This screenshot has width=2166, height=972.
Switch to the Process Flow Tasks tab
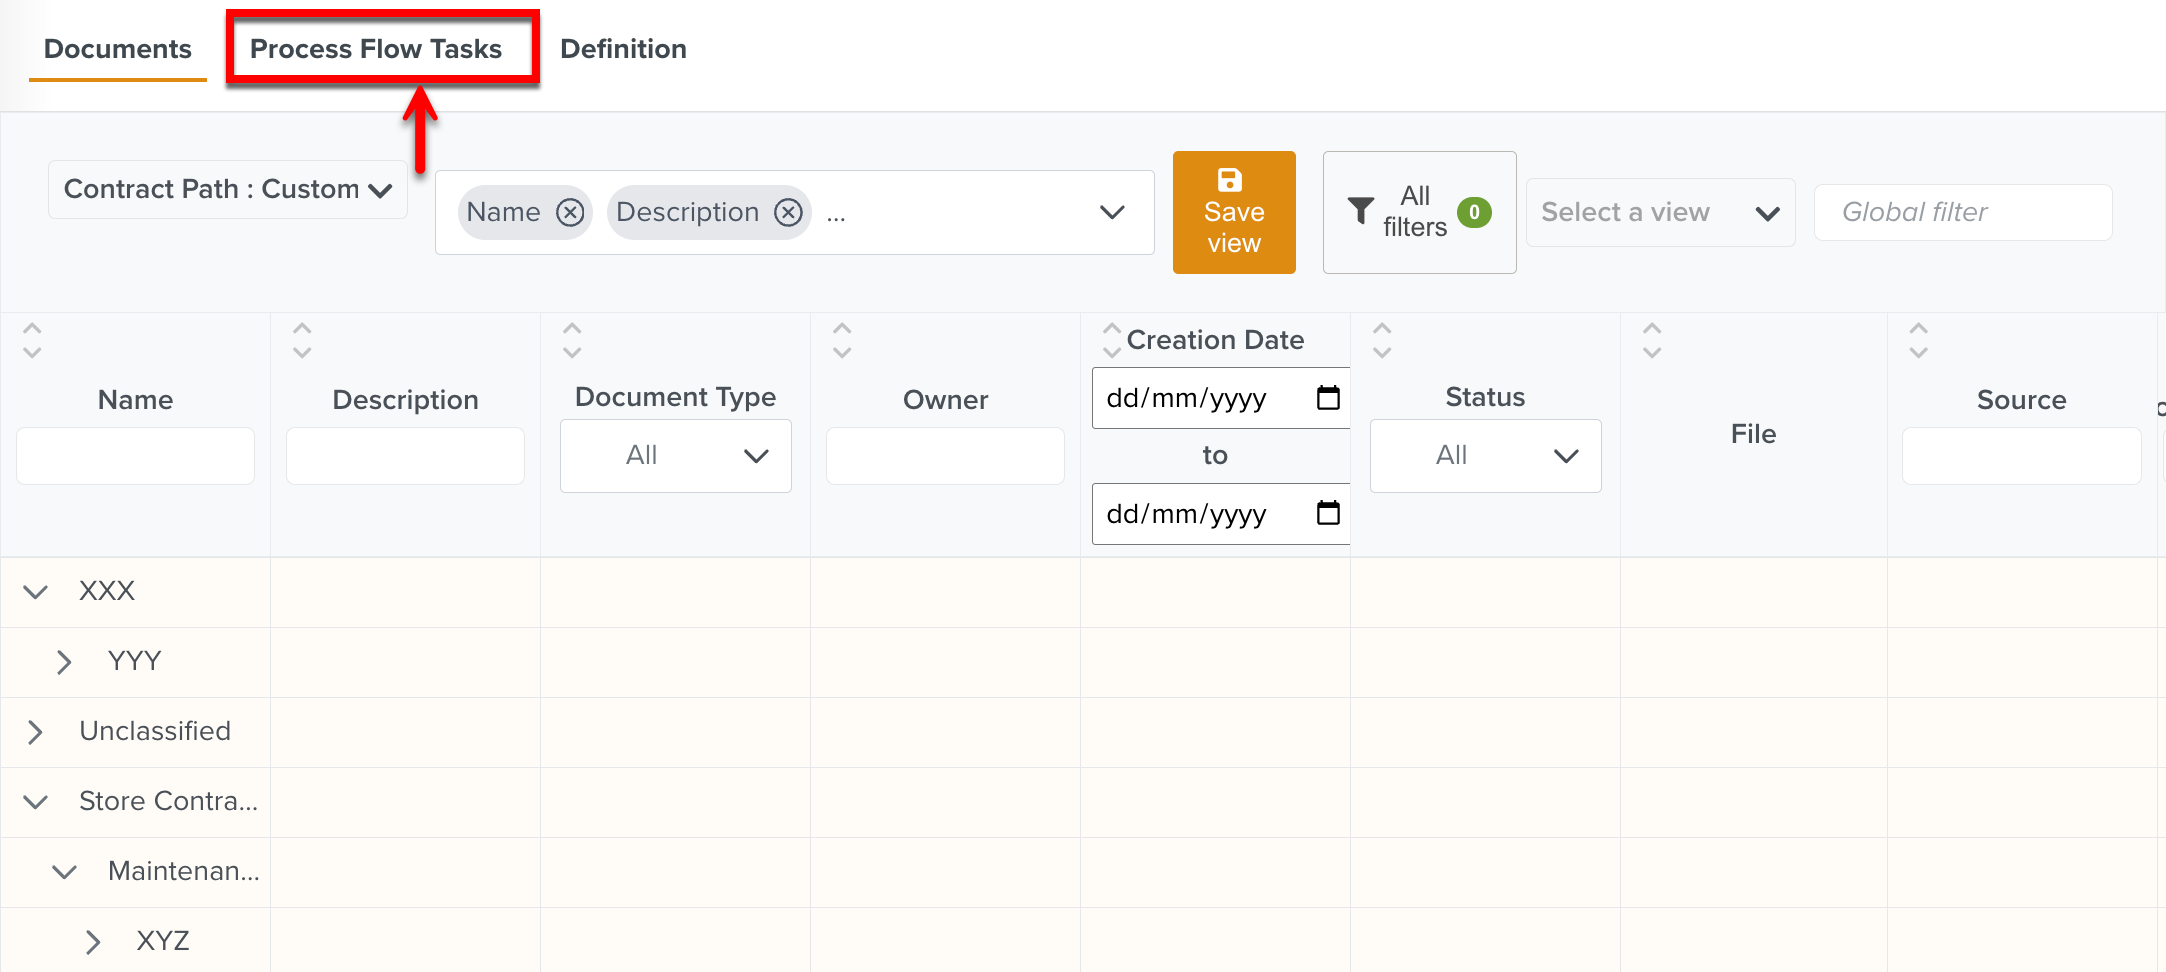pos(376,48)
